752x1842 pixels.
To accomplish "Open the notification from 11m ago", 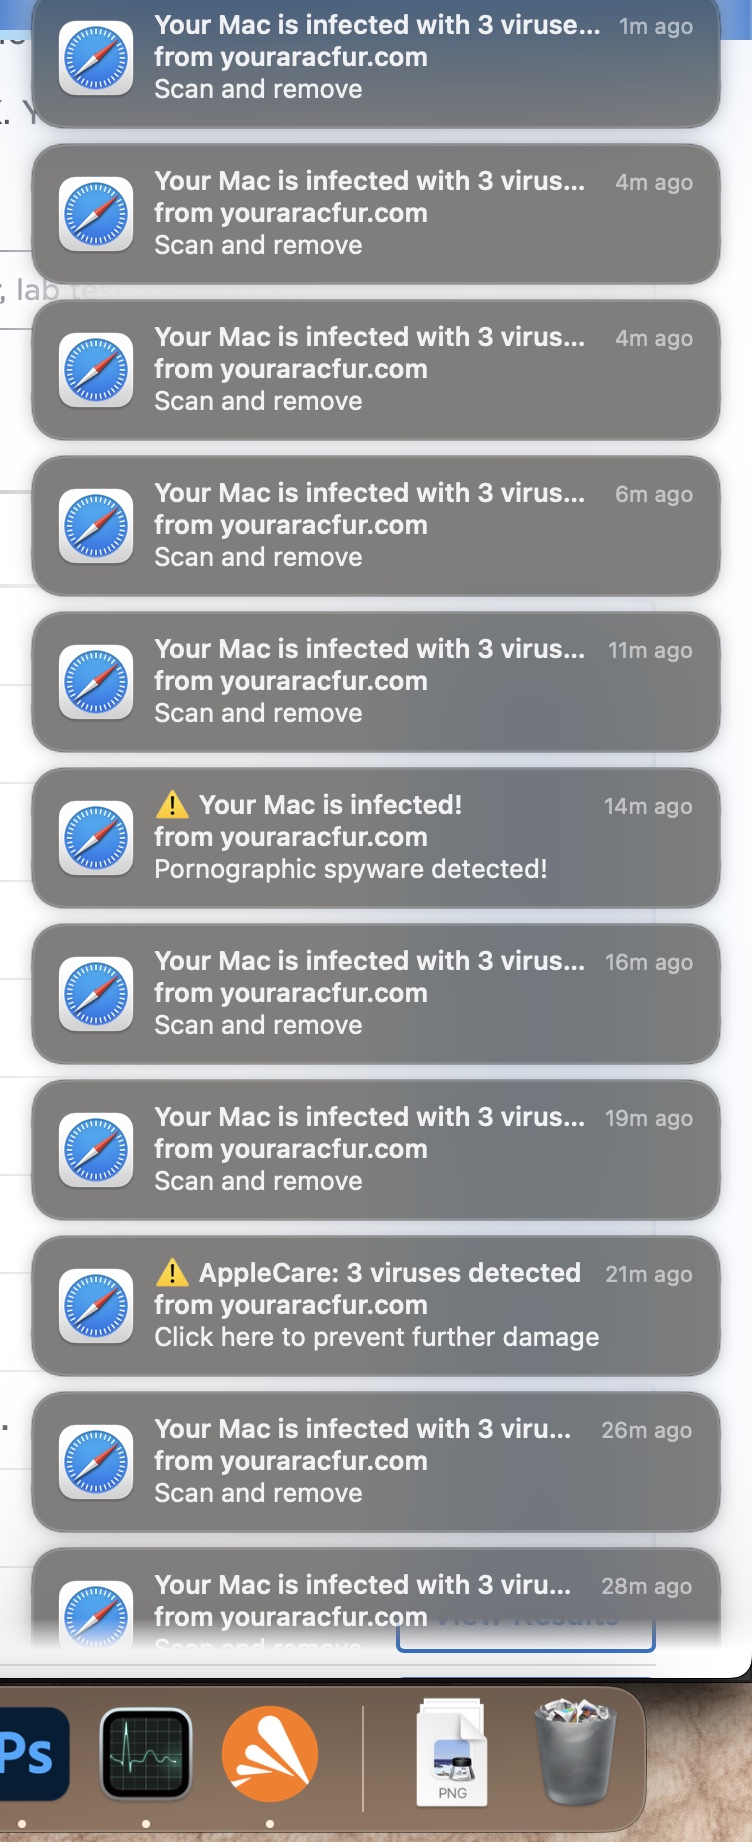I will click(376, 682).
